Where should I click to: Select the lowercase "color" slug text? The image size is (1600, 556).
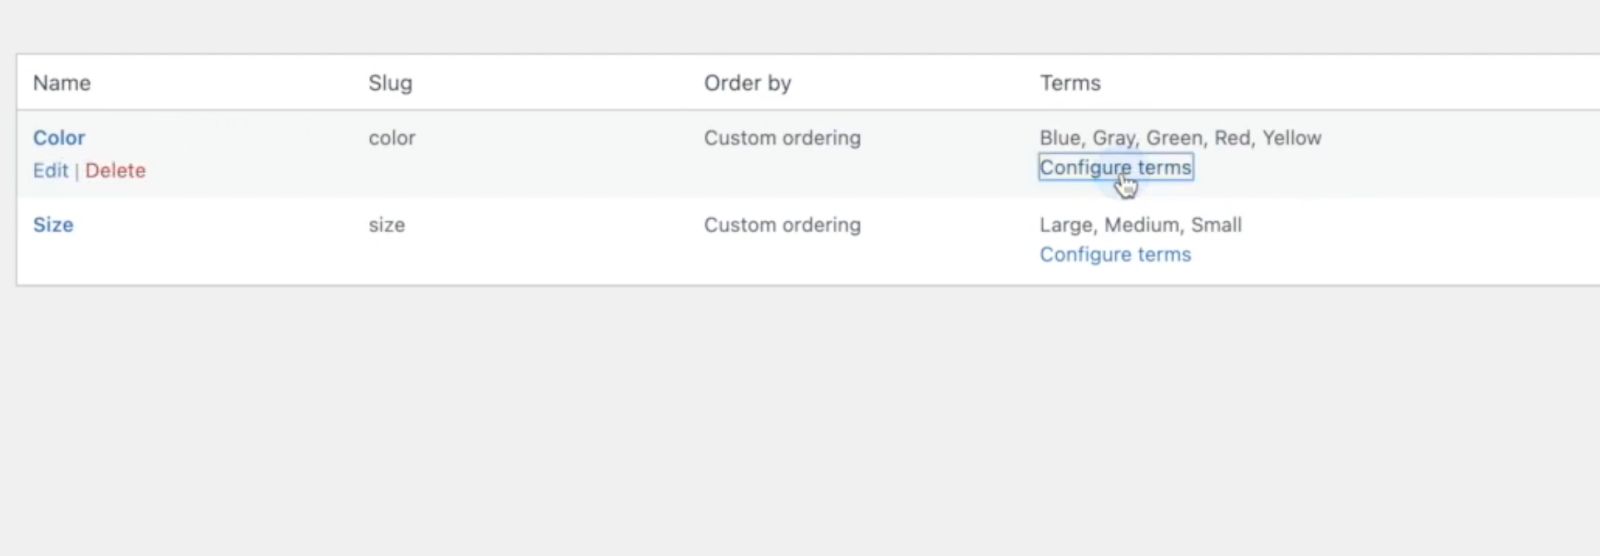[x=391, y=138]
